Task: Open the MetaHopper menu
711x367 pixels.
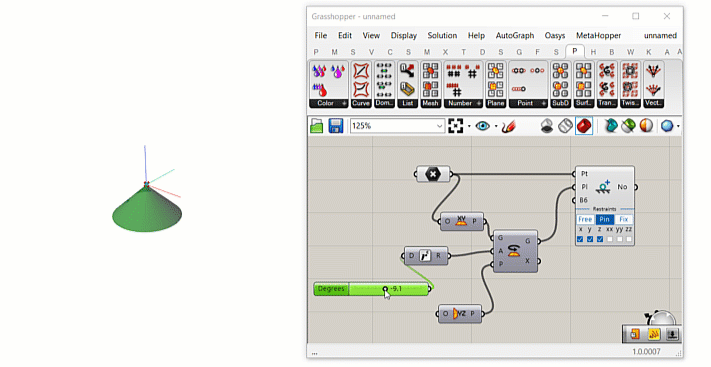Action: 599,35
